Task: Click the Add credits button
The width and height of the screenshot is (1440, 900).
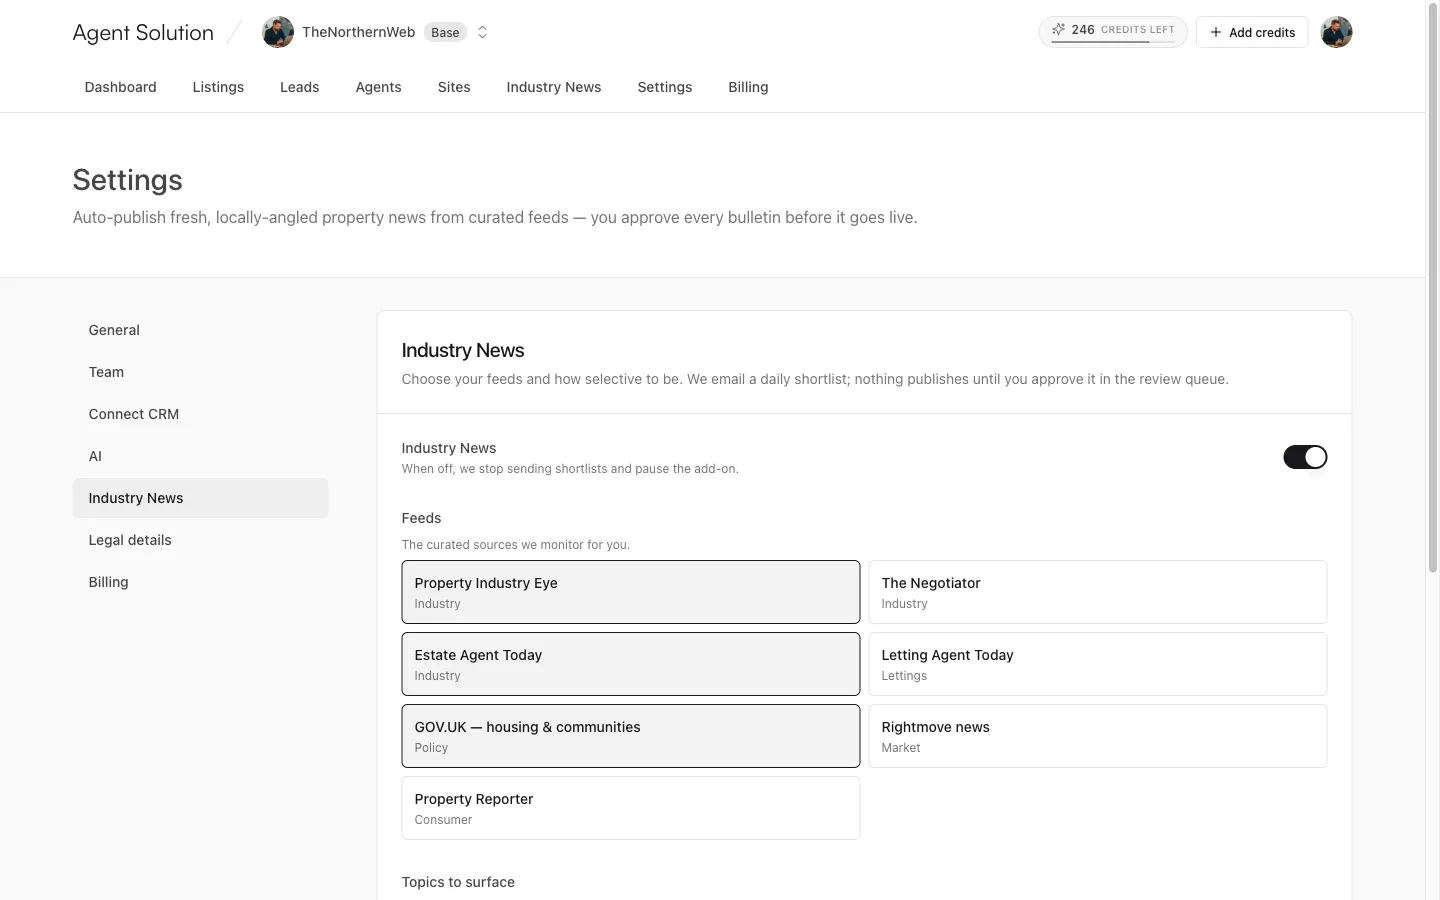Action: click(x=1252, y=32)
